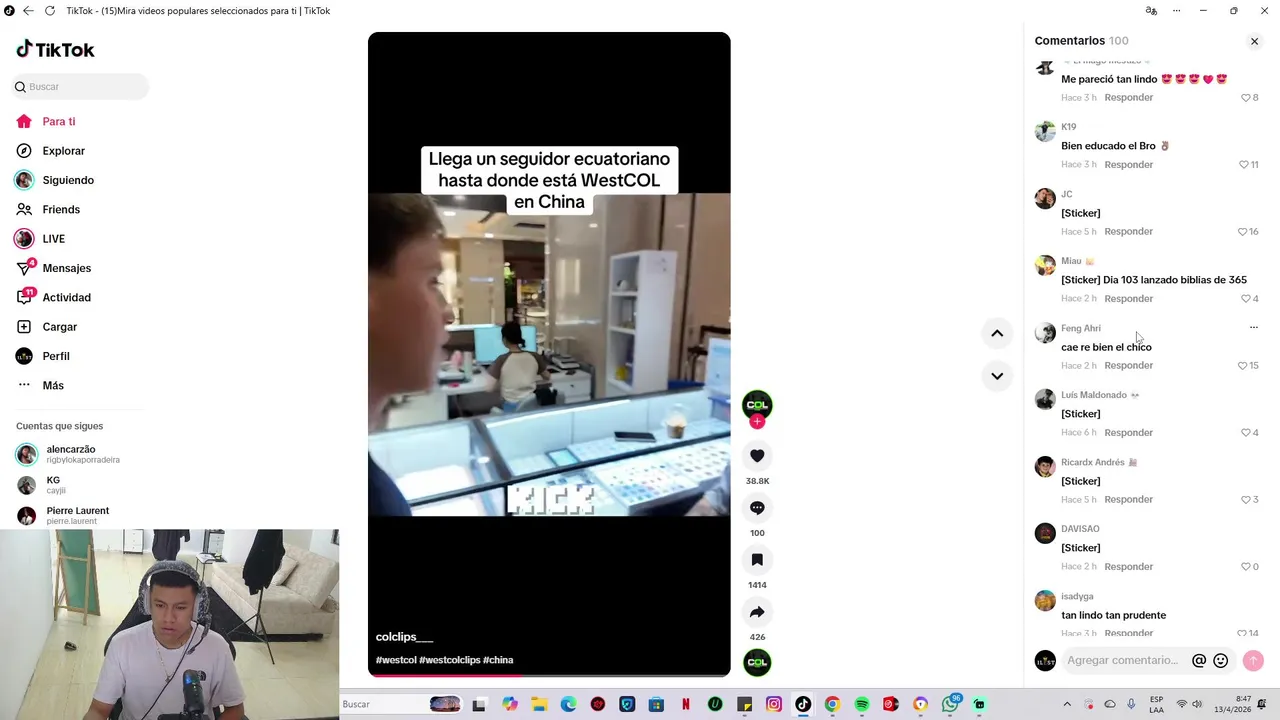Open the translate icon in title bar
This screenshot has width=1280, height=720.
pos(1151,11)
